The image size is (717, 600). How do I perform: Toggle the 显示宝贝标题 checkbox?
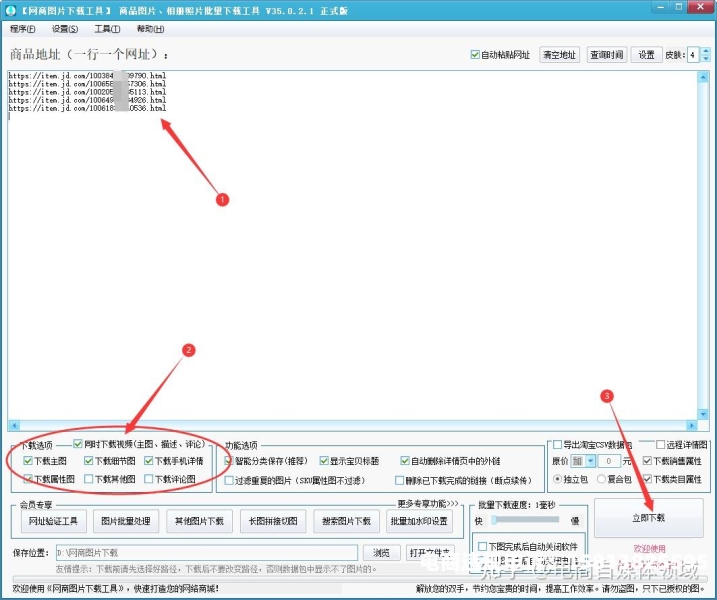[324, 461]
